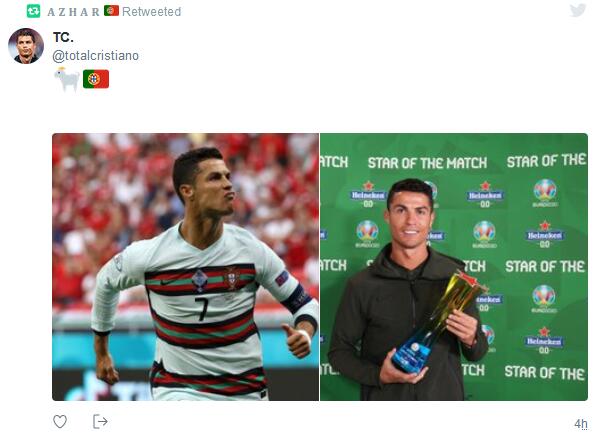
Task: Click Star of the Match text in photo
Action: tap(427, 163)
